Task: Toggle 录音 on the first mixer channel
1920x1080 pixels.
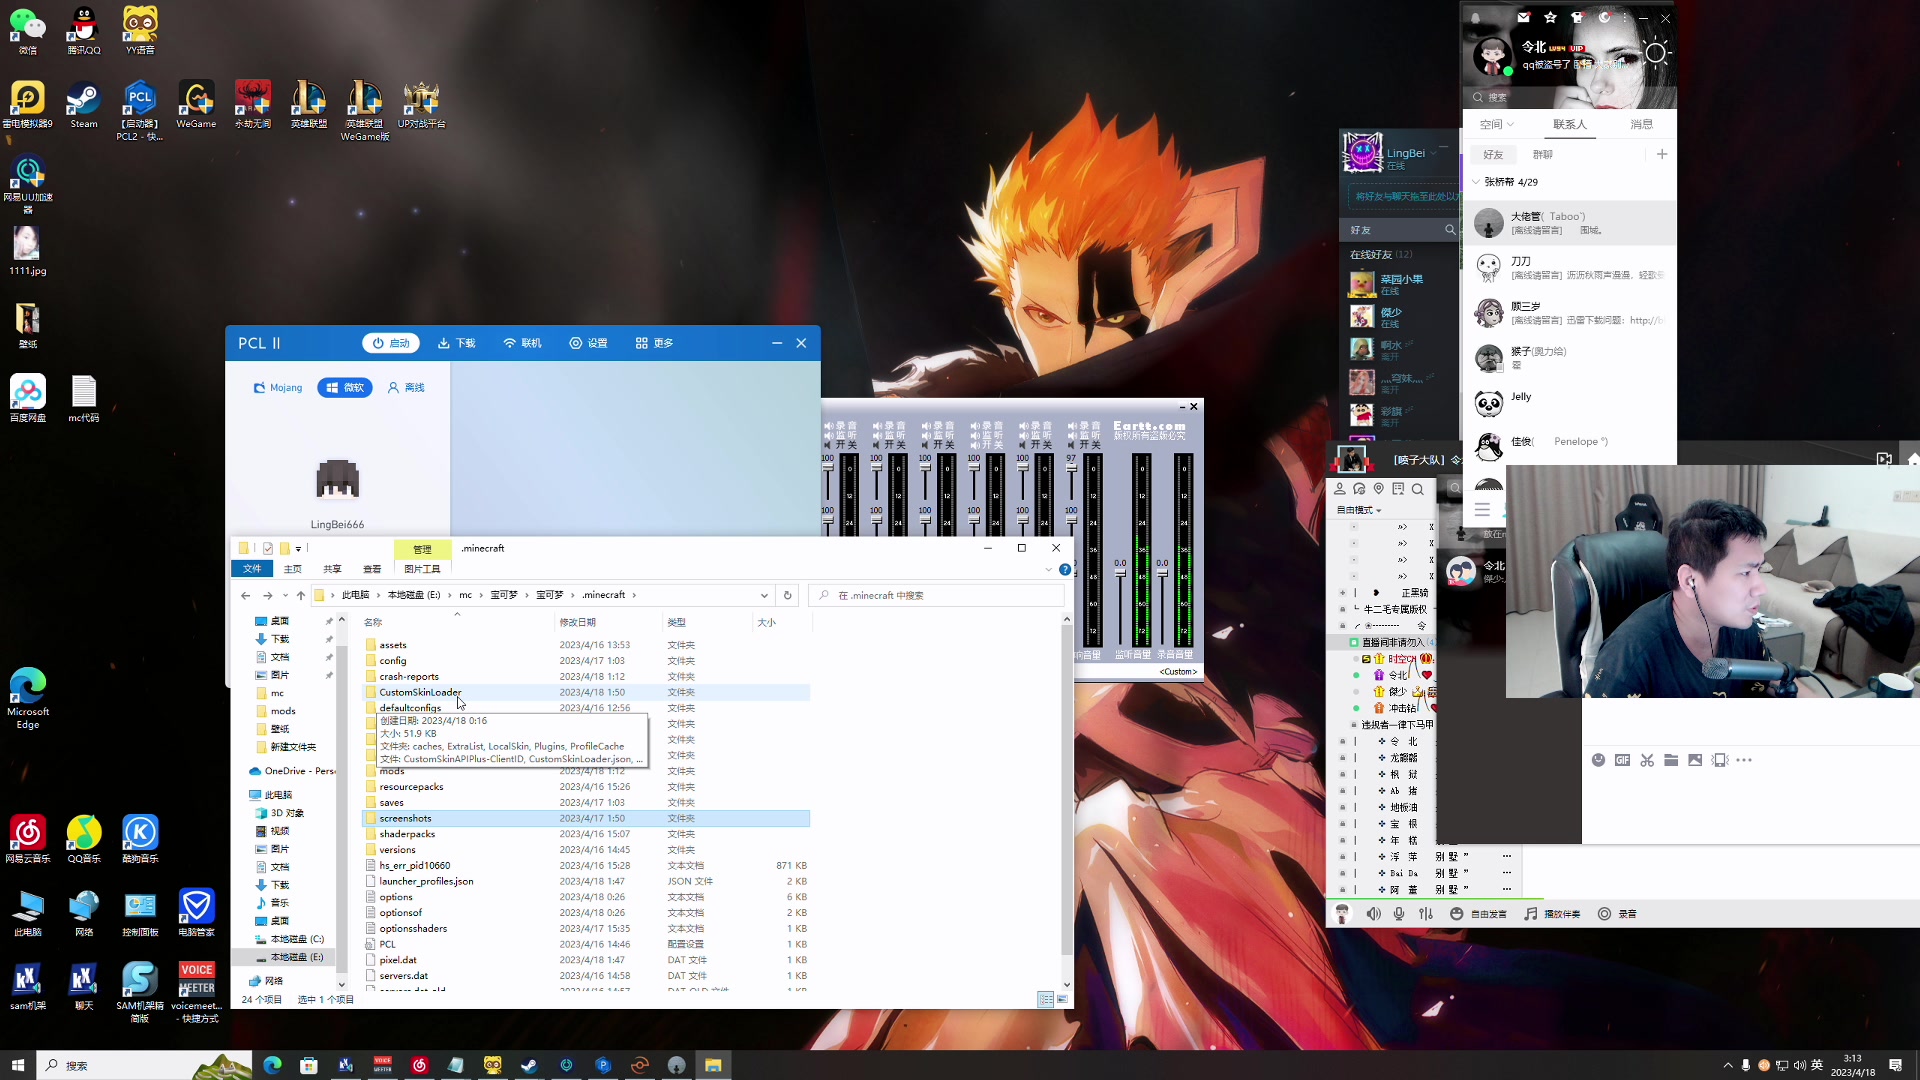Action: pos(840,426)
